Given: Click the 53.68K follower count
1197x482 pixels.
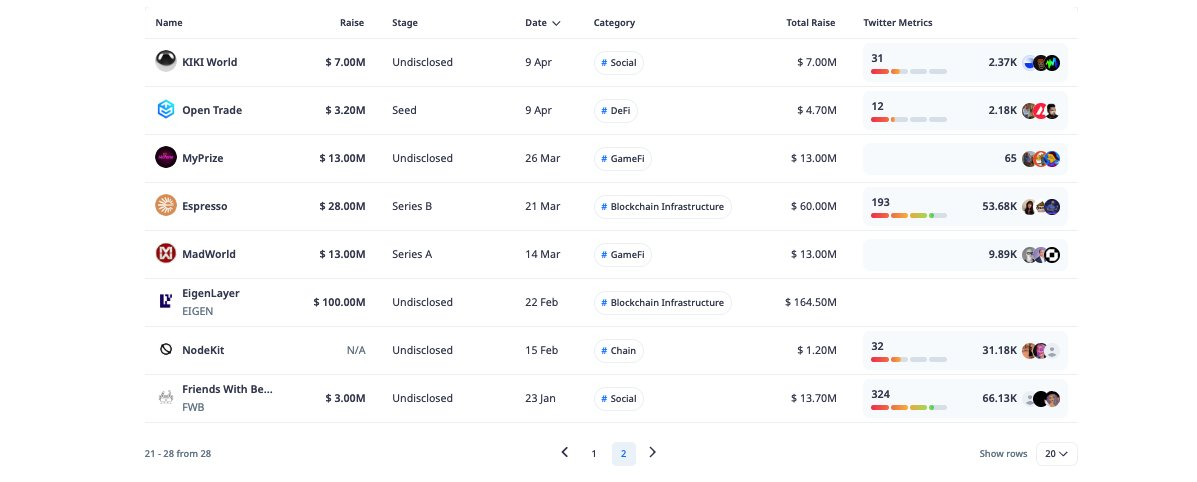Looking at the screenshot, I should click(x=999, y=206).
